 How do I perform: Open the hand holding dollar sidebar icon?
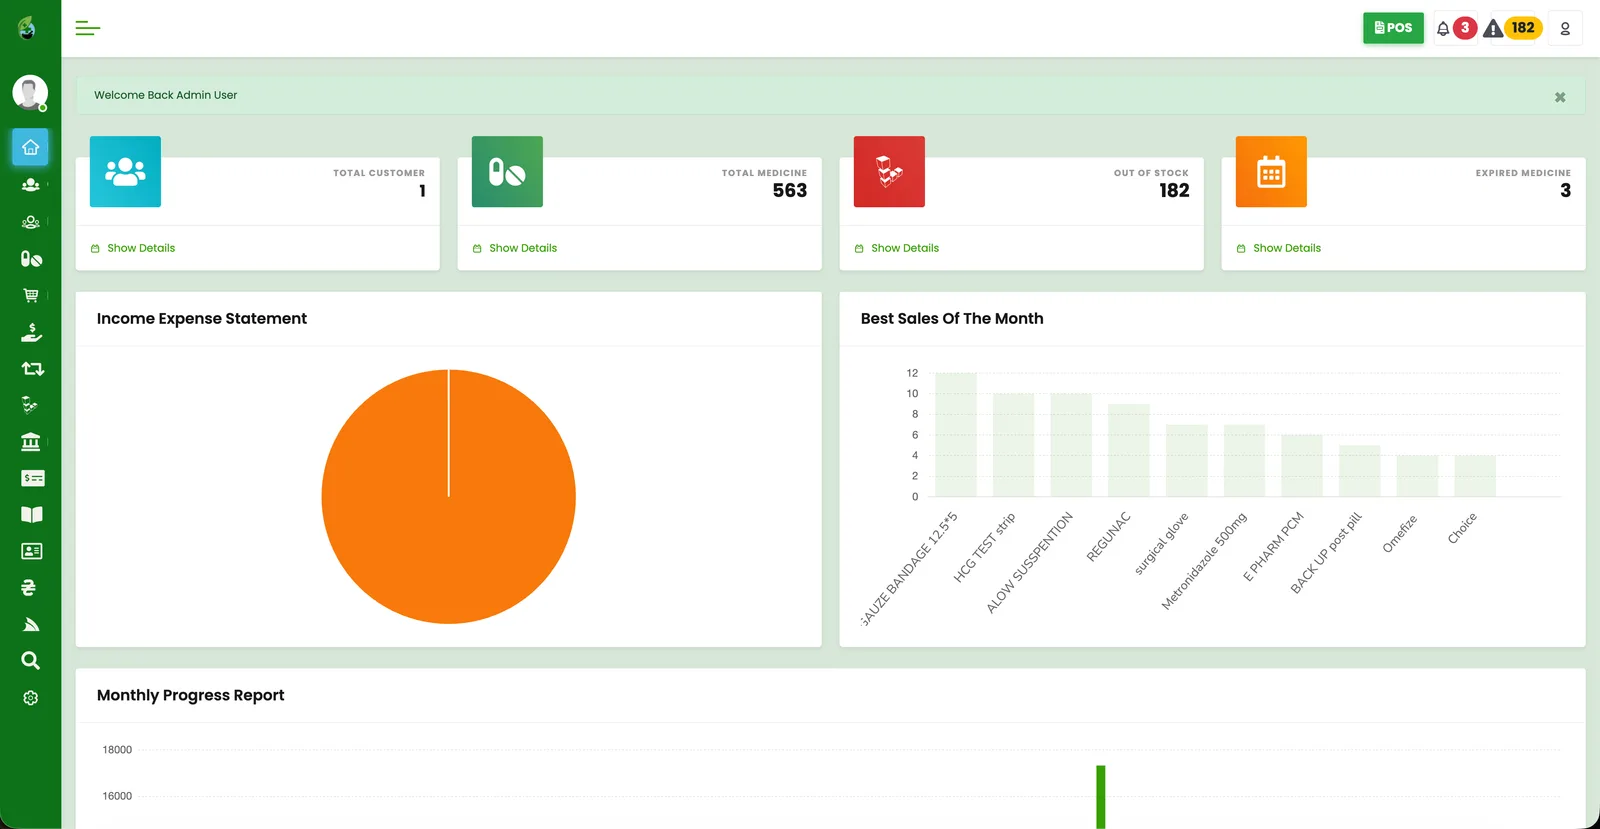click(31, 332)
